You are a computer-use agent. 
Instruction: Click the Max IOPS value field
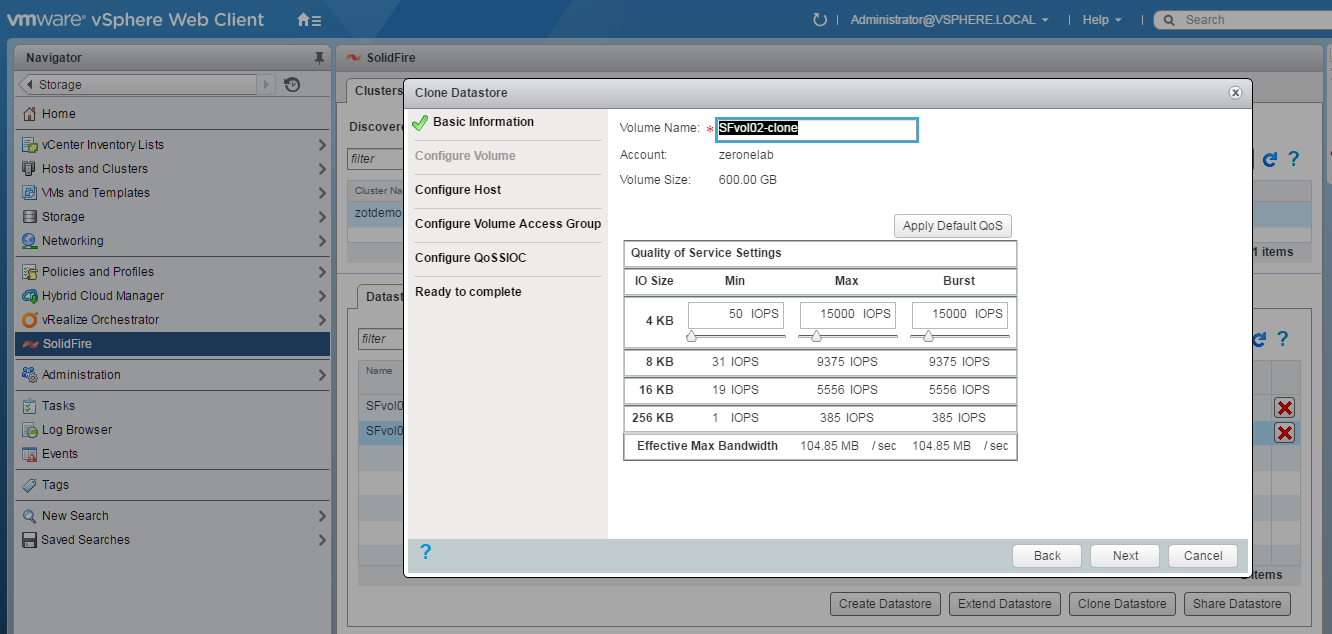point(848,314)
